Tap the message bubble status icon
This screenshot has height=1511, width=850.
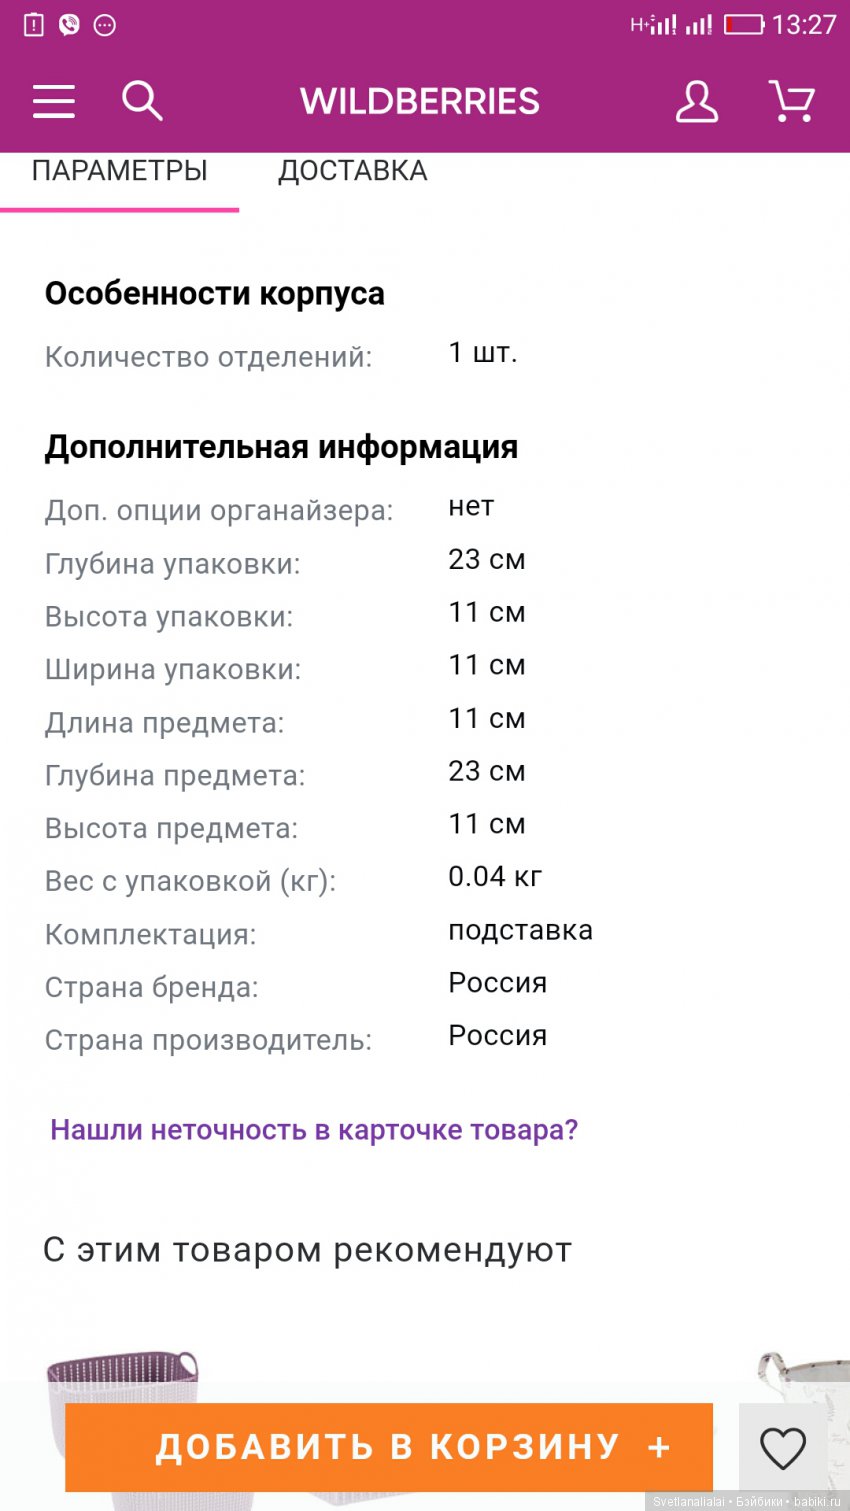104,25
